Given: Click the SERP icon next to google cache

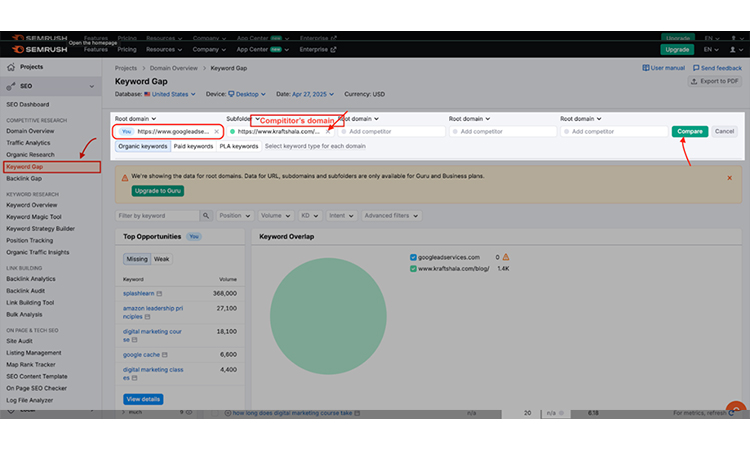Looking at the screenshot, I should [x=165, y=355].
